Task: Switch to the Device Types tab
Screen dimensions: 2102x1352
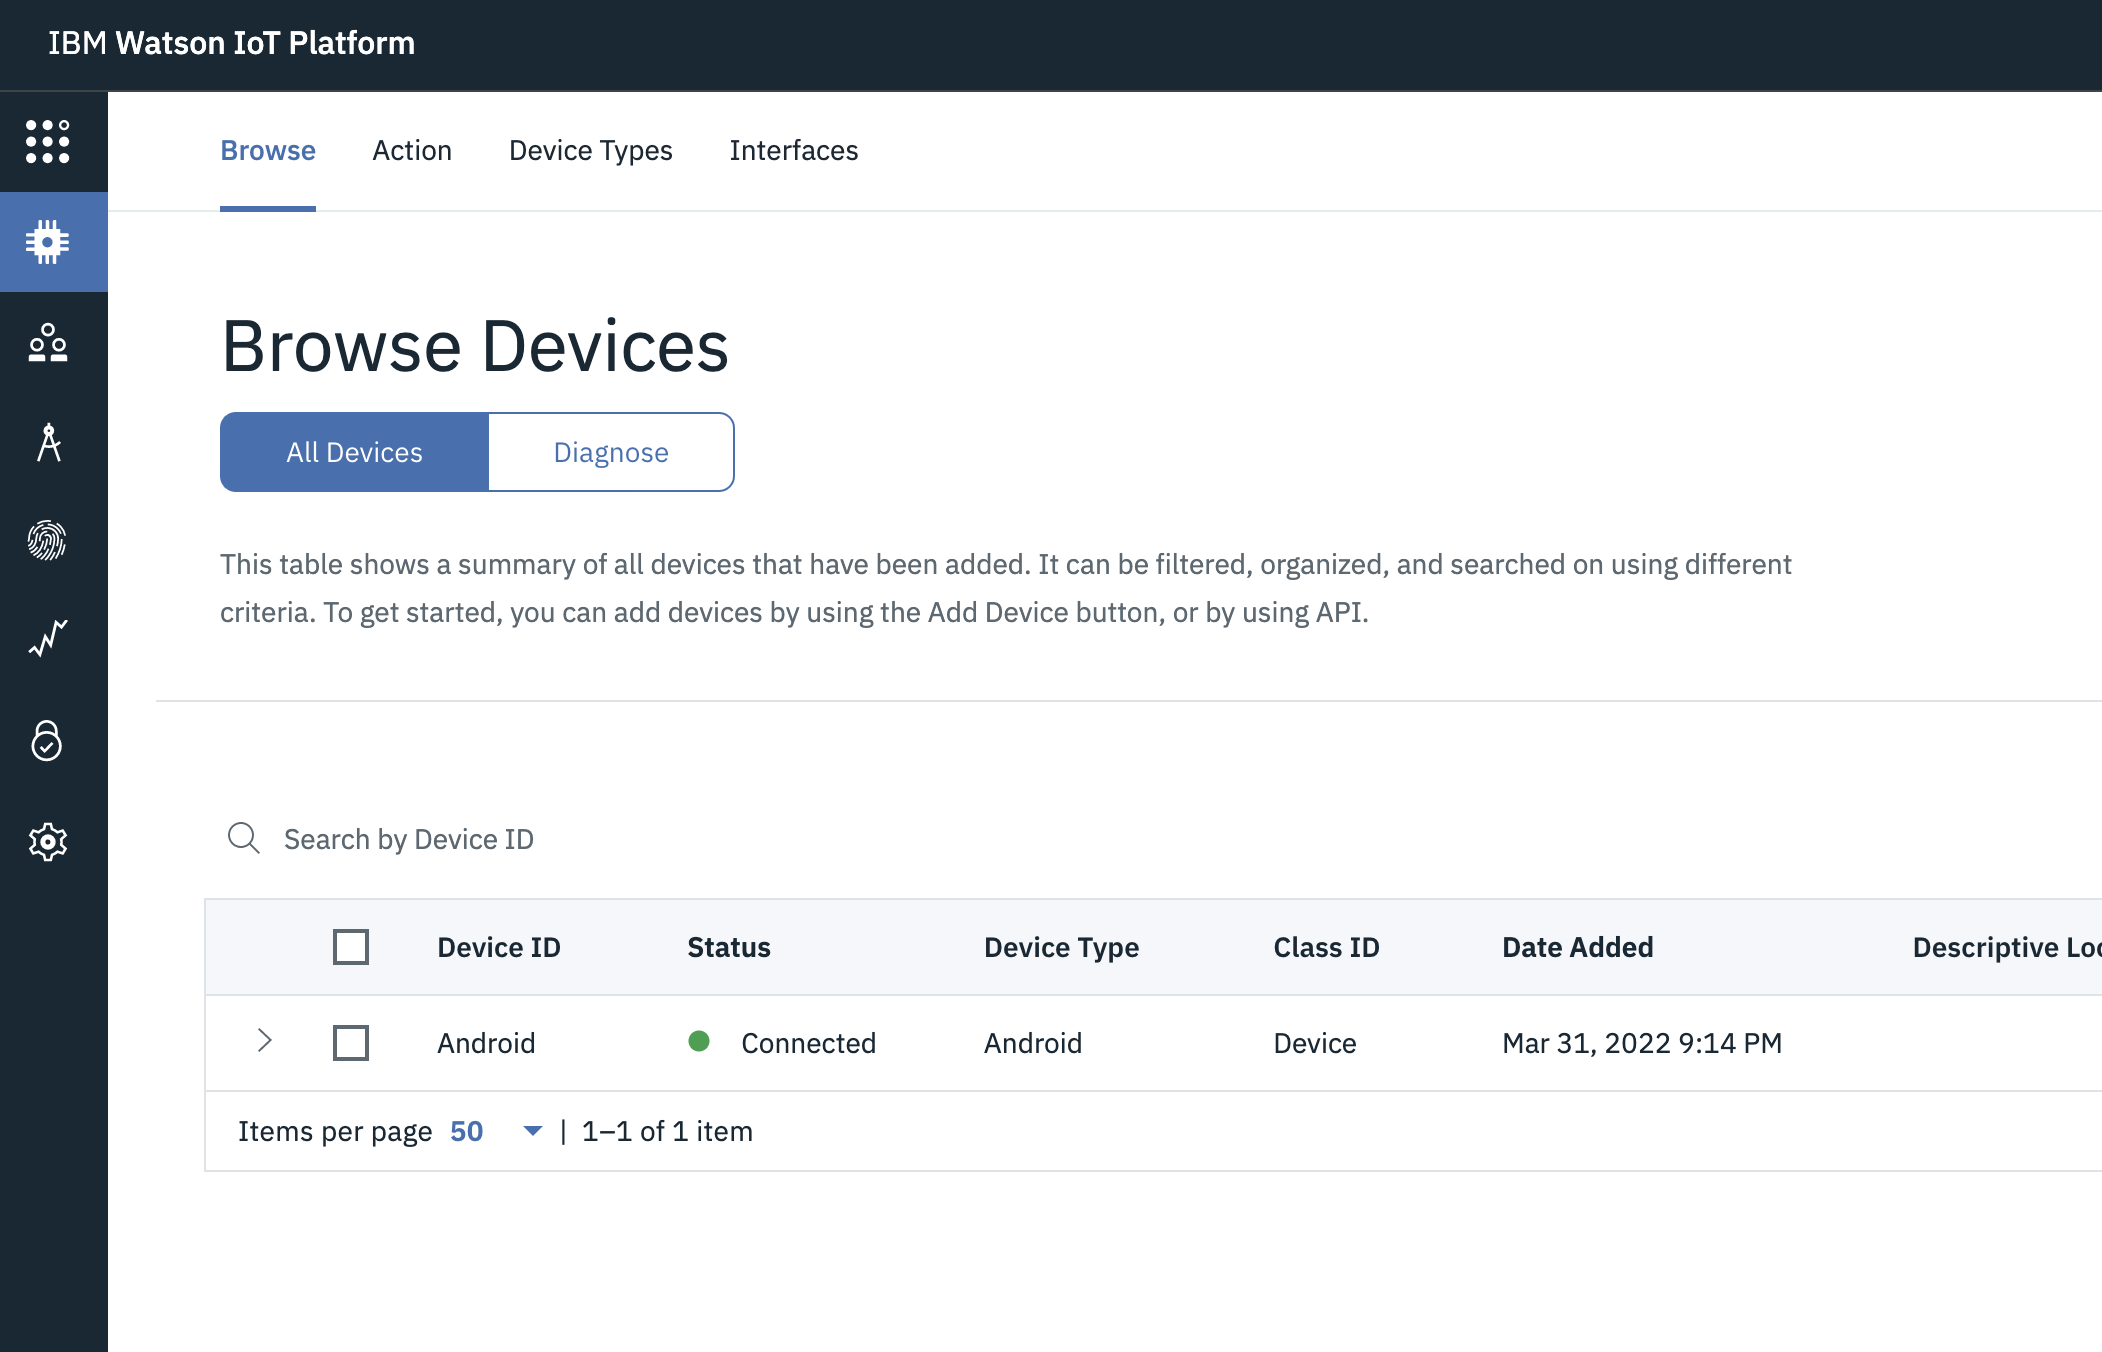Action: [590, 150]
